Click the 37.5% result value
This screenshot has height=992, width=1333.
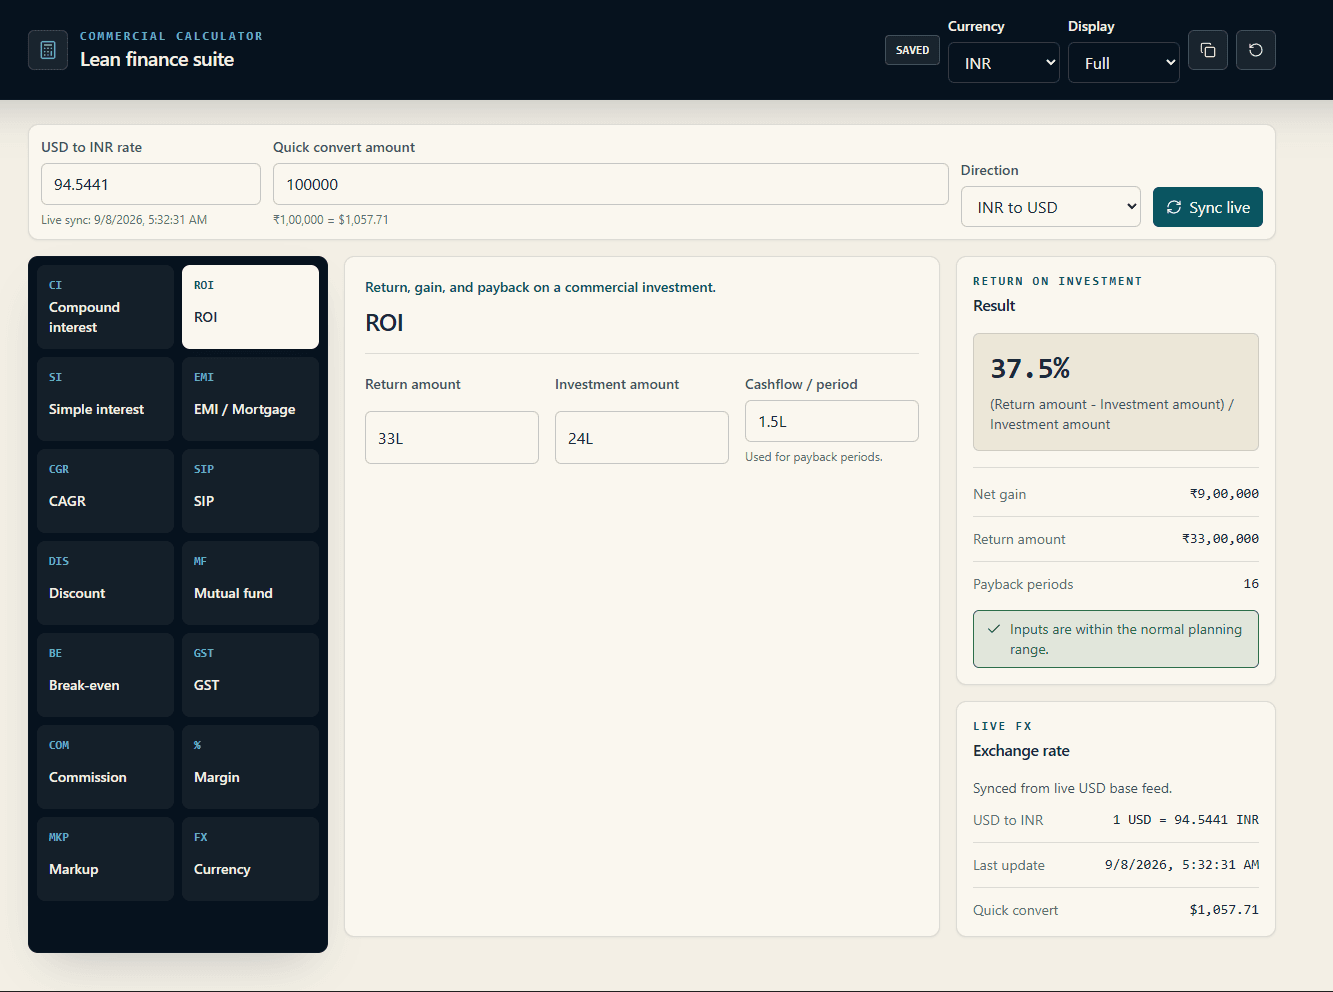(x=1030, y=369)
